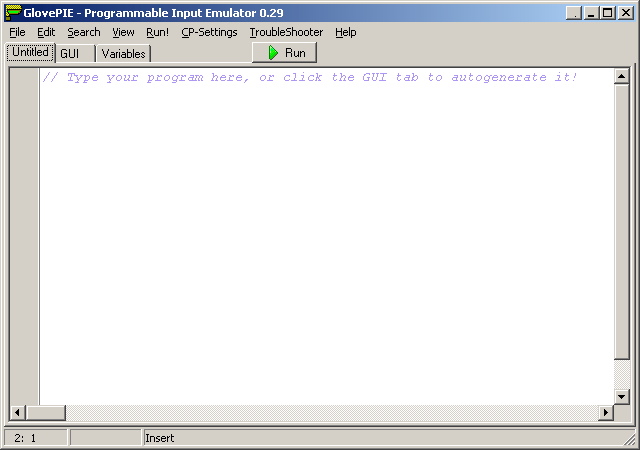This screenshot has width=640, height=450.
Task: Minimize the GlovePIE window
Action: click(591, 13)
